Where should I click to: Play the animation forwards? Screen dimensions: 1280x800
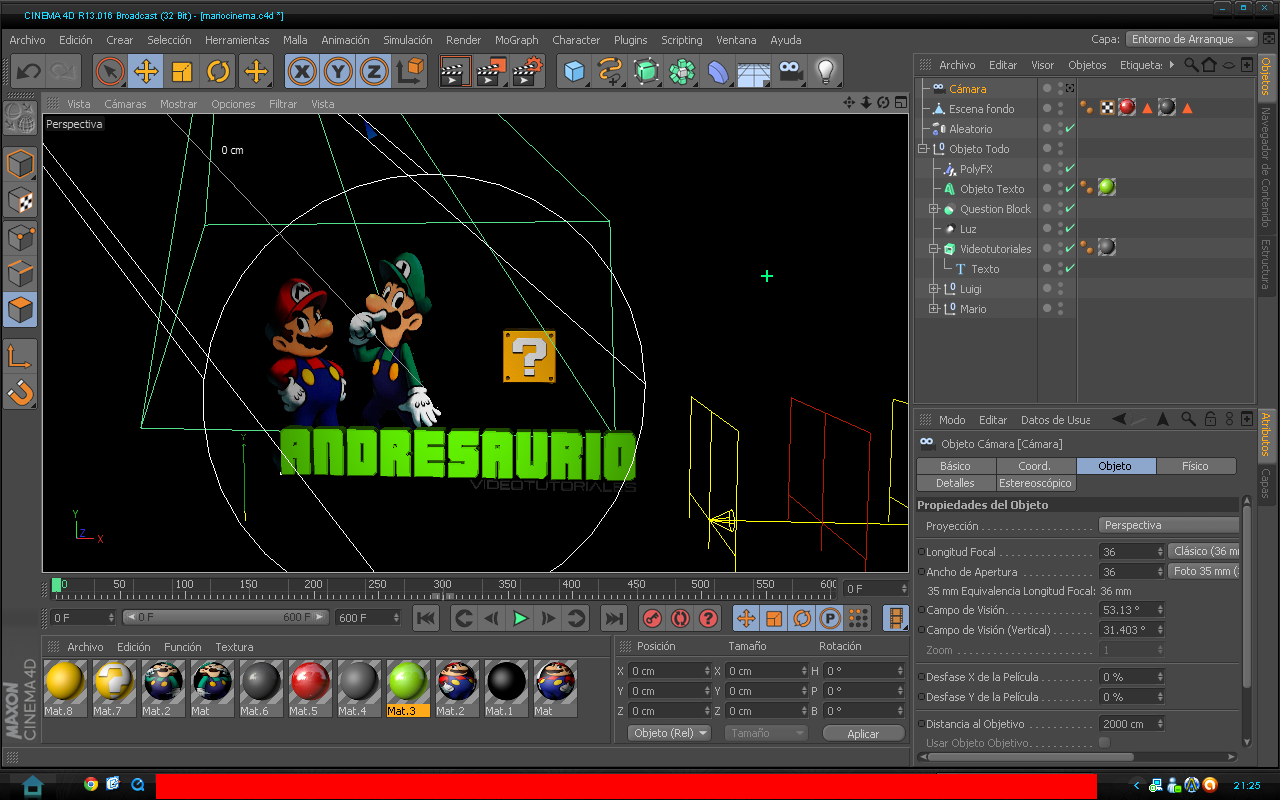point(520,618)
